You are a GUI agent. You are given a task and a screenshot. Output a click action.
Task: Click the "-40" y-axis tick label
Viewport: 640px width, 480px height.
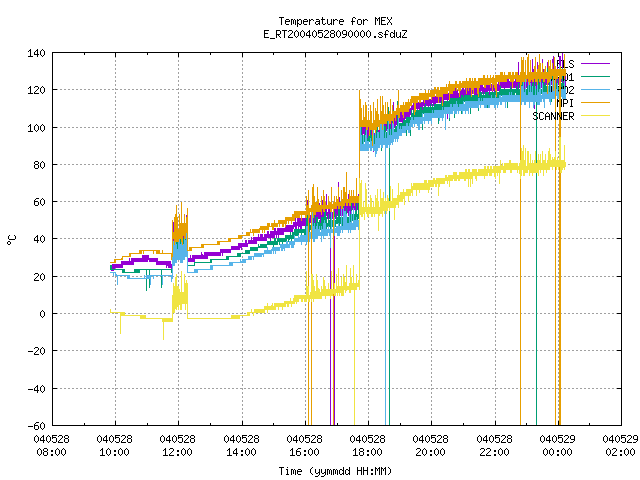pos(36,389)
